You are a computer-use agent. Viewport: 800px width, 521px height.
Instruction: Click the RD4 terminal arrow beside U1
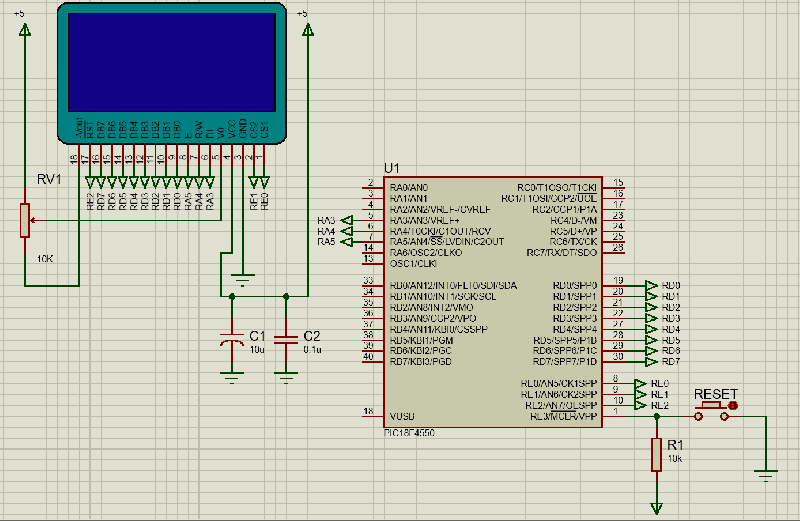(652, 329)
